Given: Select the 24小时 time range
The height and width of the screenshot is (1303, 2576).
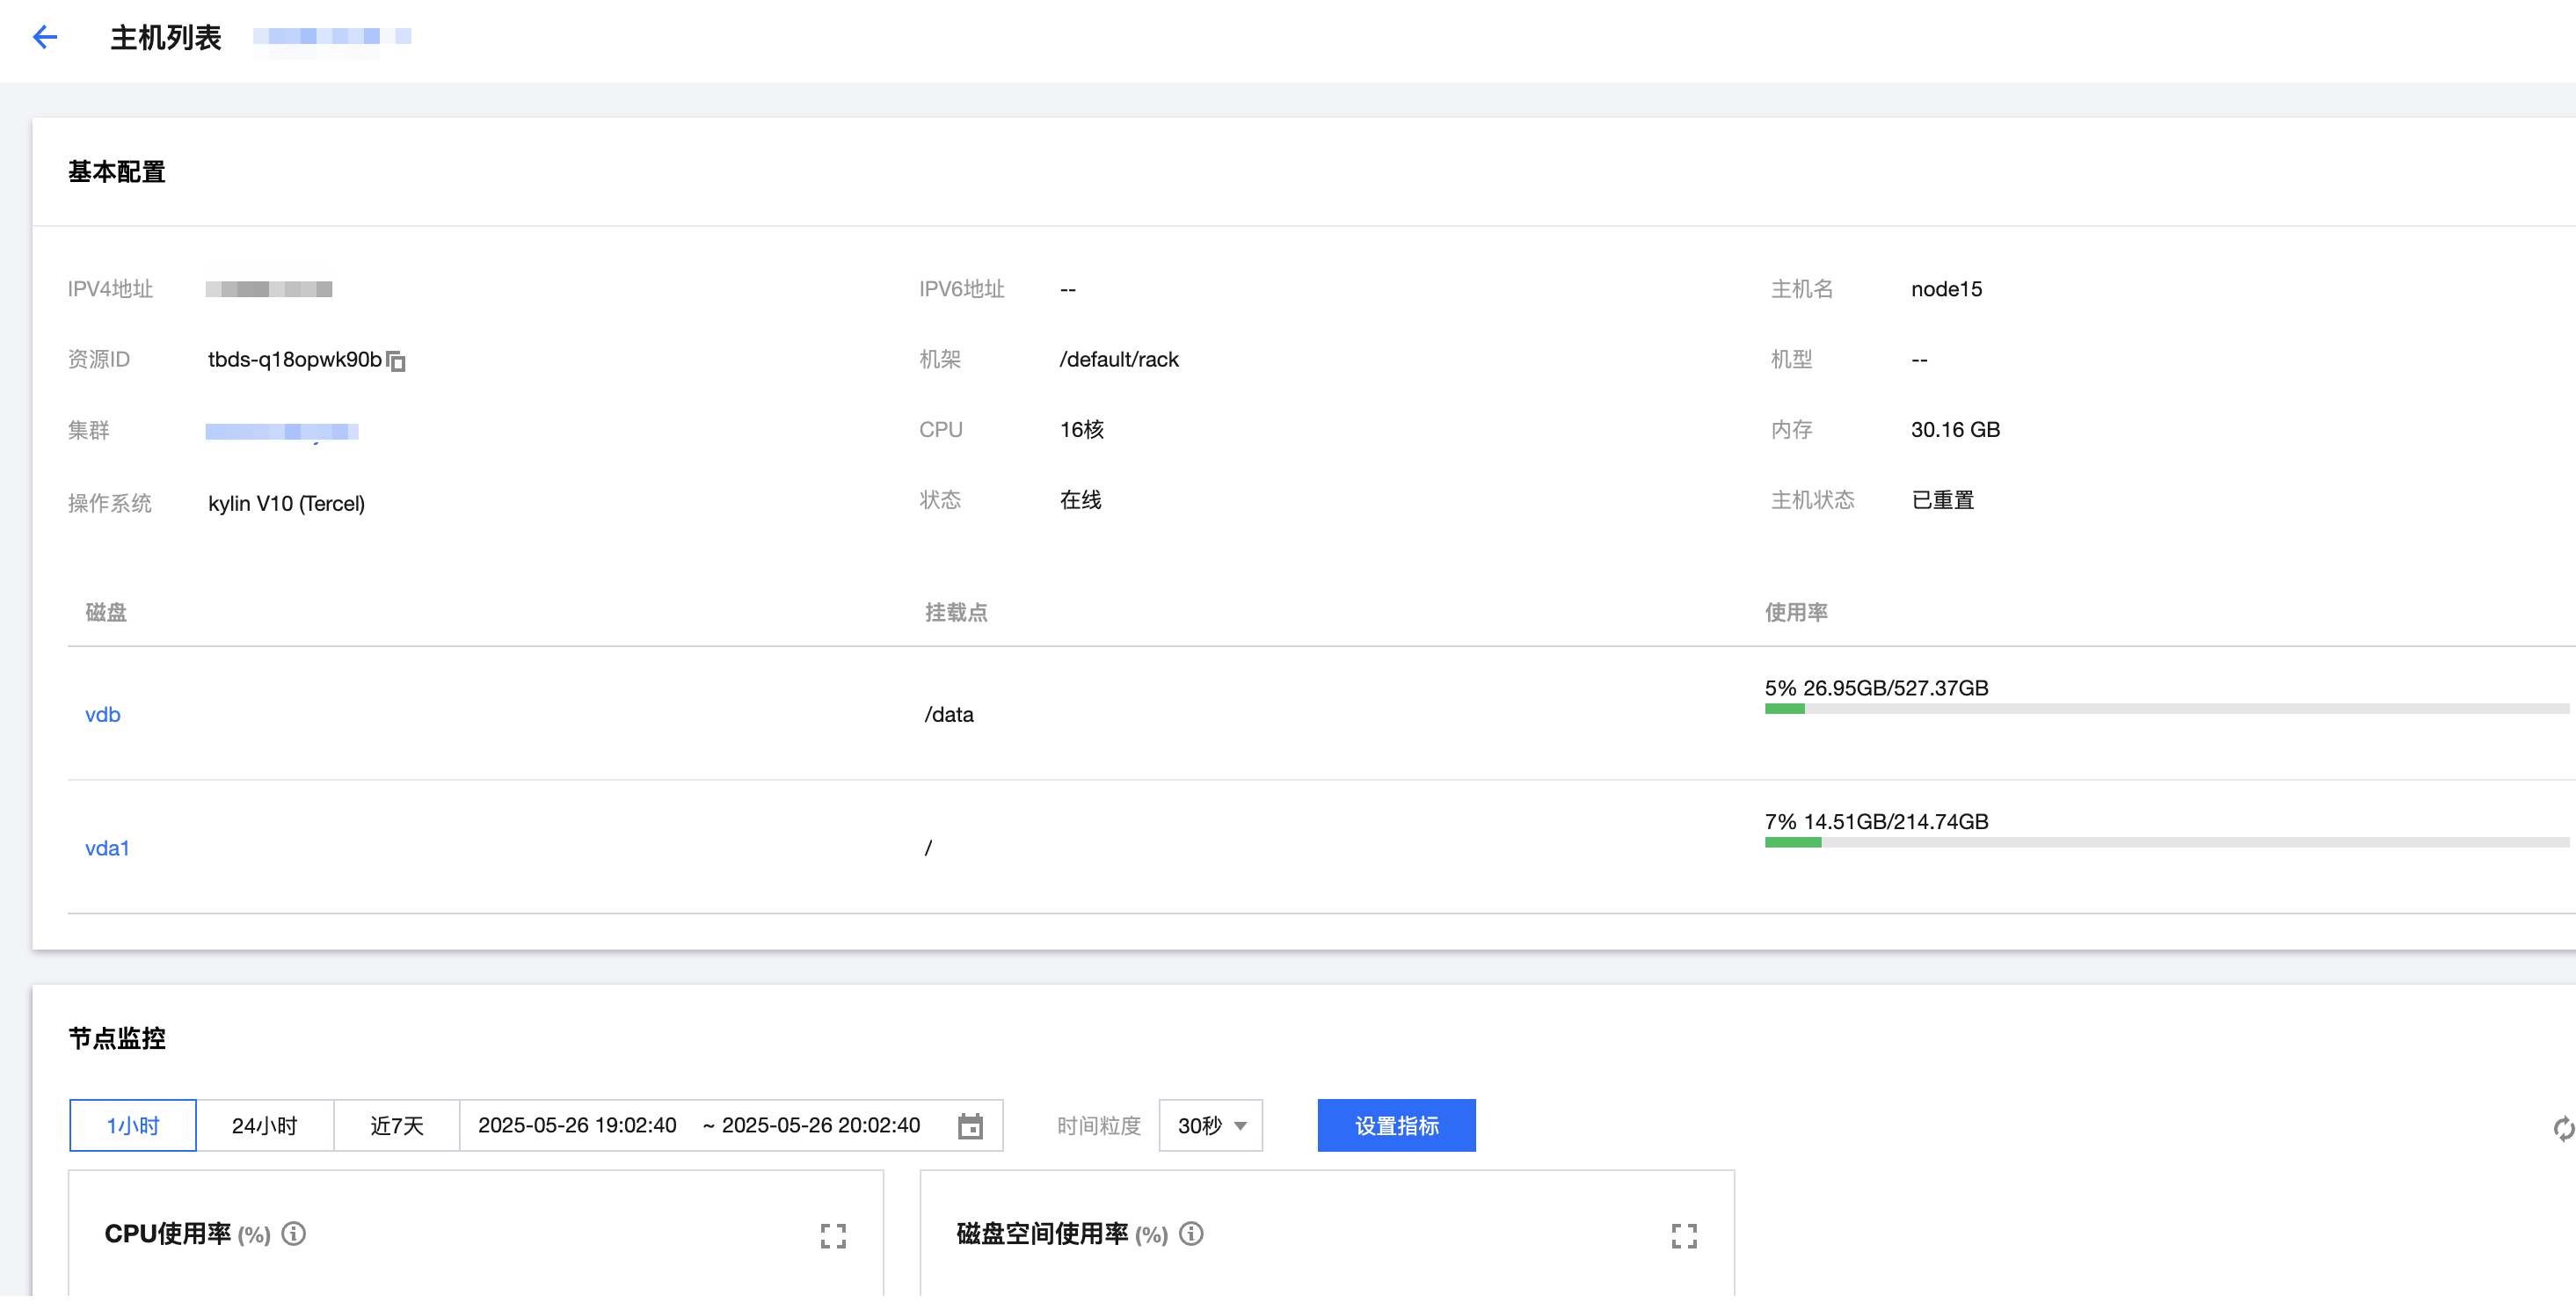Looking at the screenshot, I should click(x=265, y=1126).
